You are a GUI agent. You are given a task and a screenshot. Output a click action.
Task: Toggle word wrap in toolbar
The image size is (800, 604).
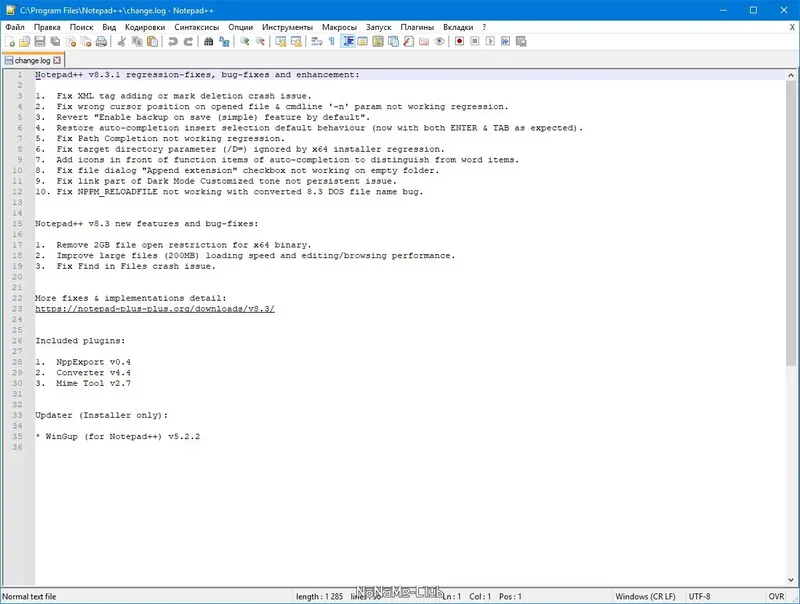[x=316, y=42]
